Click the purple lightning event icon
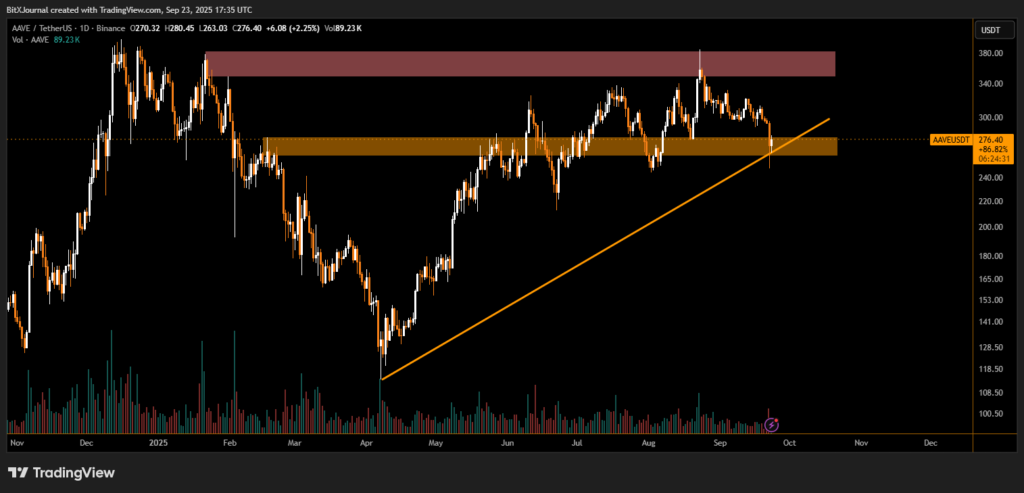1024x493 pixels. coord(771,425)
